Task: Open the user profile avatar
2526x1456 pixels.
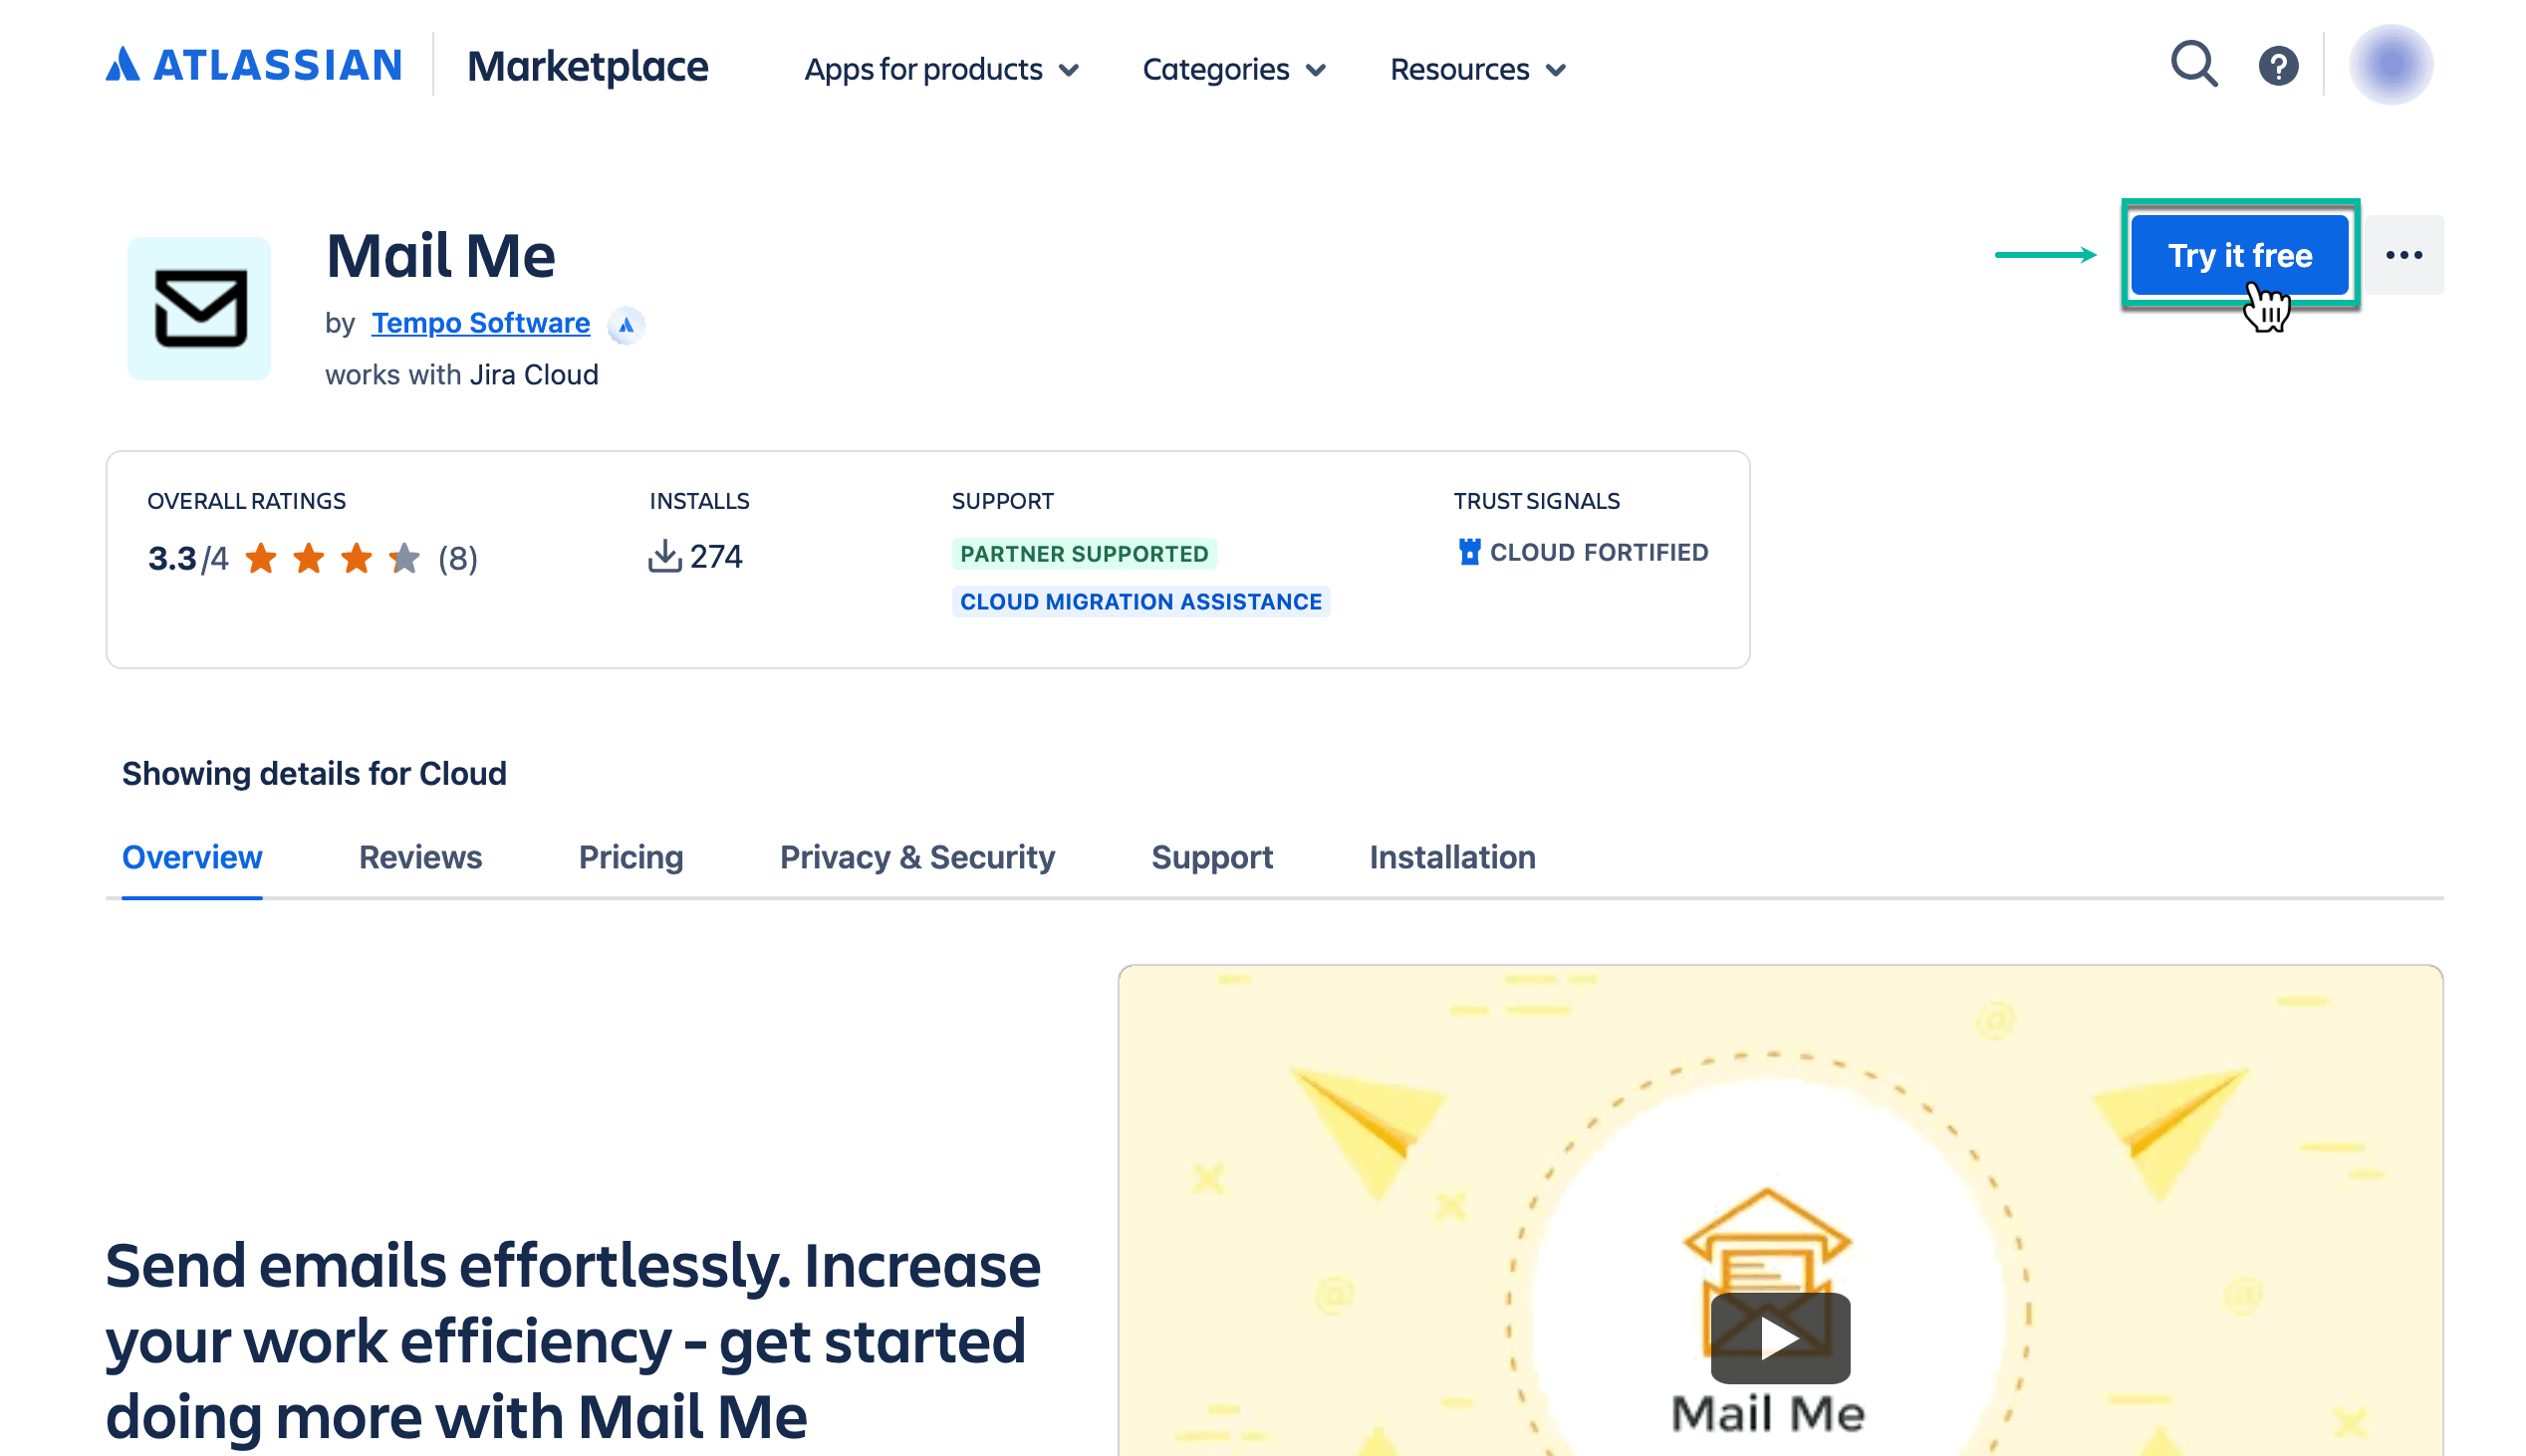Action: [2389, 65]
